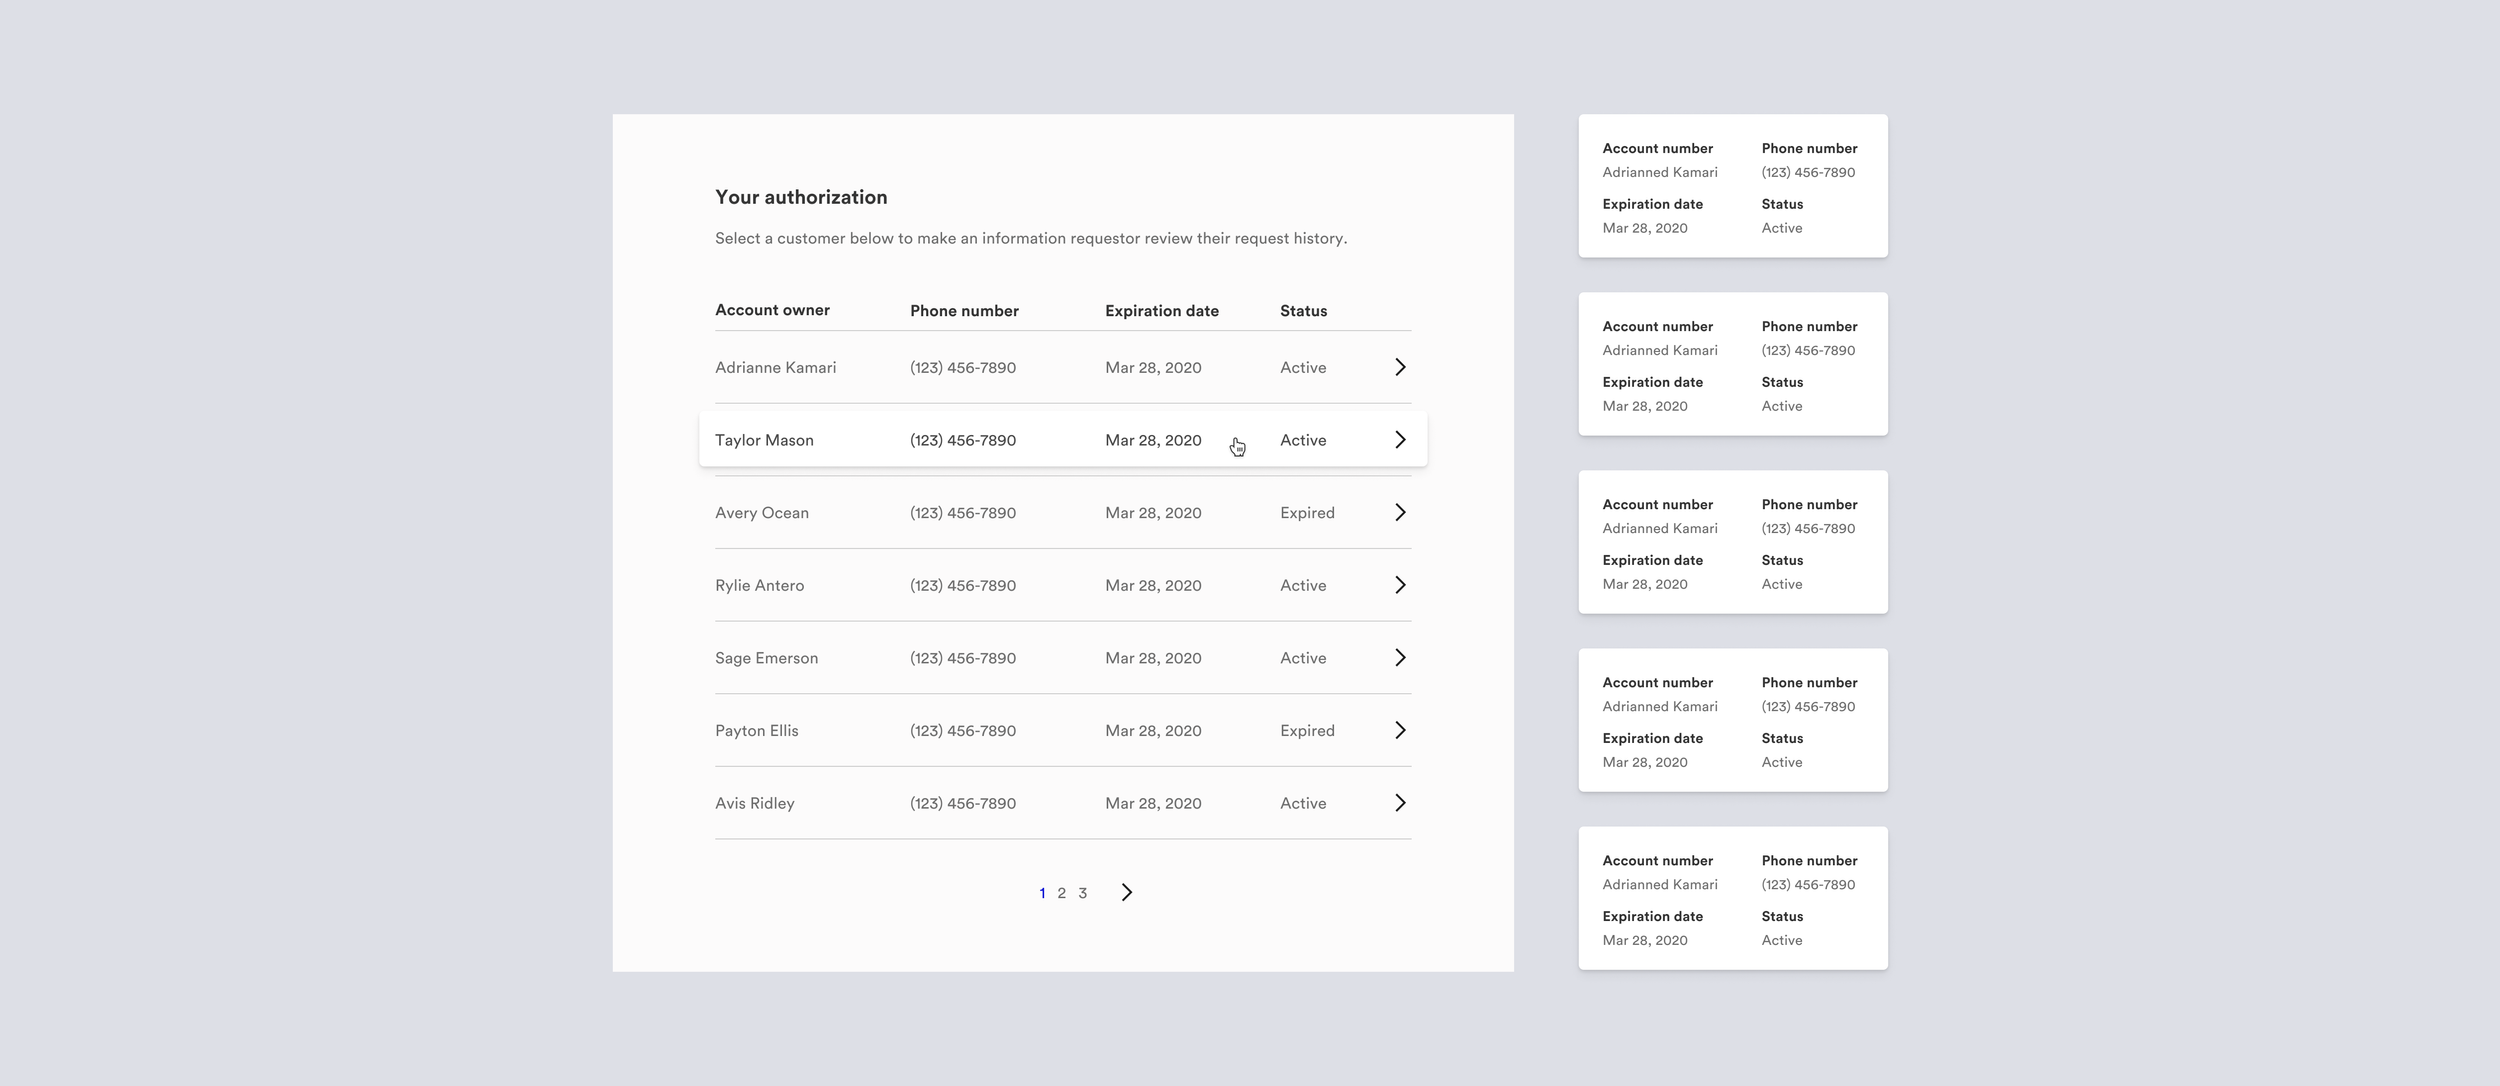This screenshot has height=1086, width=2500.
Task: Open Payton Ellis record using right arrow
Action: point(1400,730)
